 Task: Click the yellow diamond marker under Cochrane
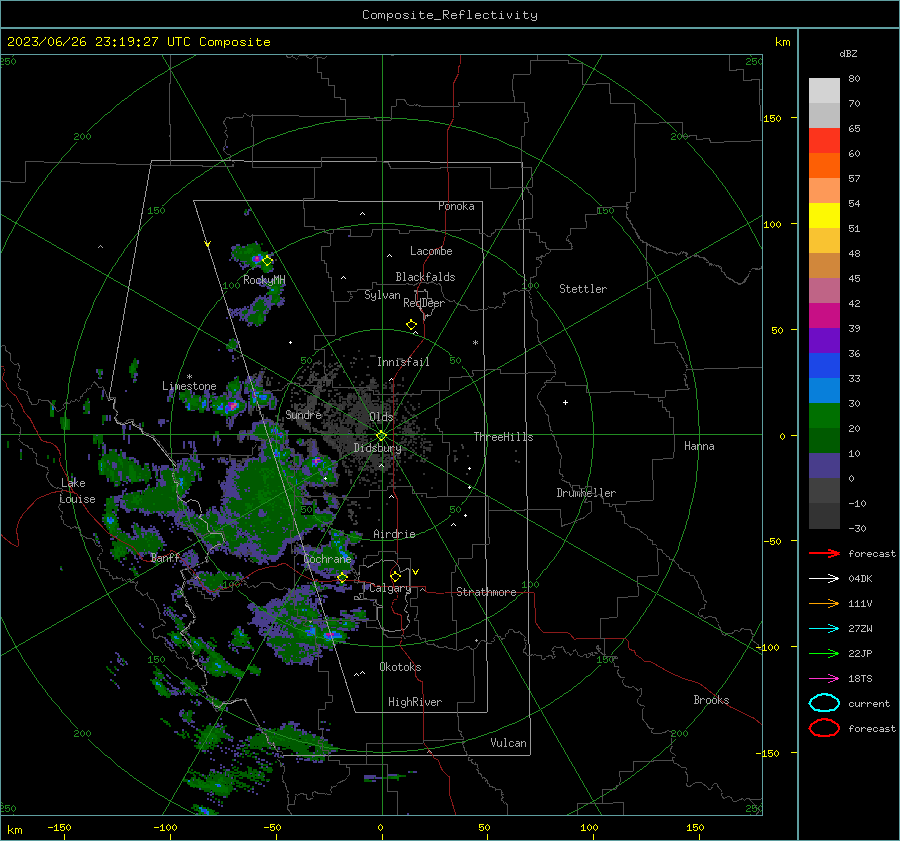point(342,578)
